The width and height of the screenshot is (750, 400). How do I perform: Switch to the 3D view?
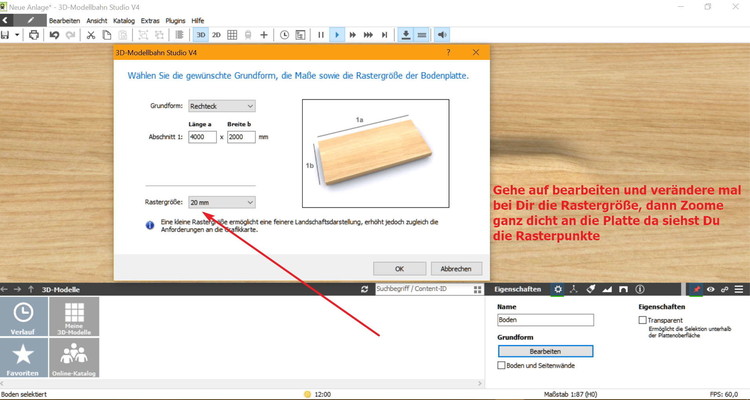[201, 35]
